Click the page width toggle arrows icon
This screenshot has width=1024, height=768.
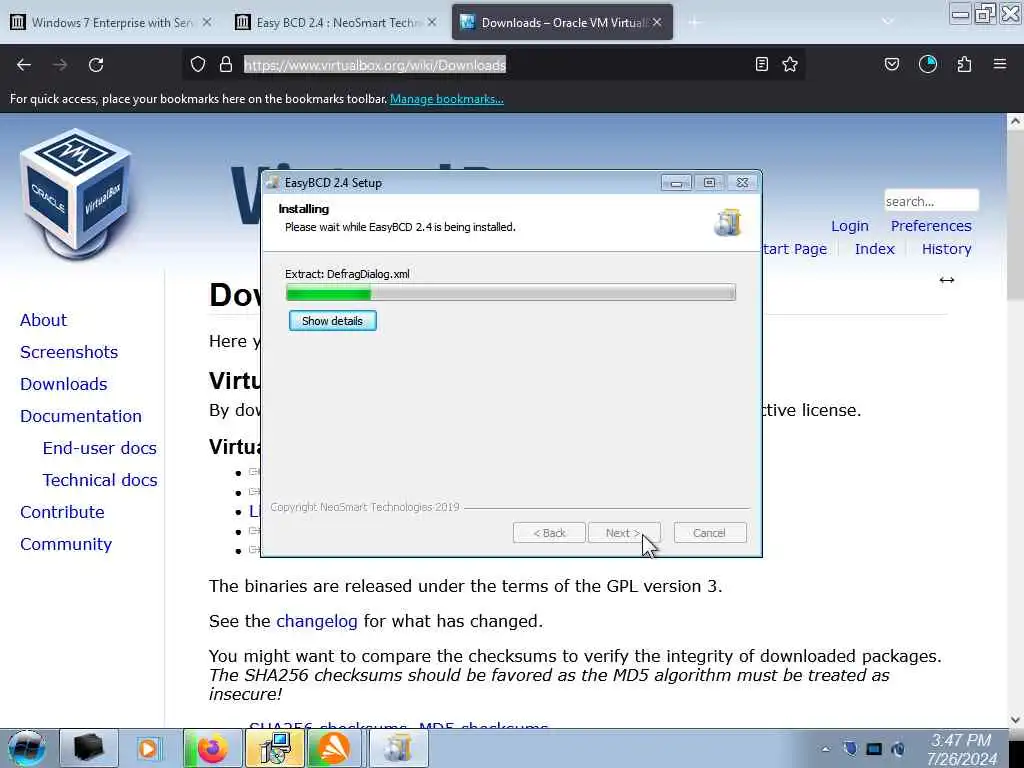click(x=947, y=280)
